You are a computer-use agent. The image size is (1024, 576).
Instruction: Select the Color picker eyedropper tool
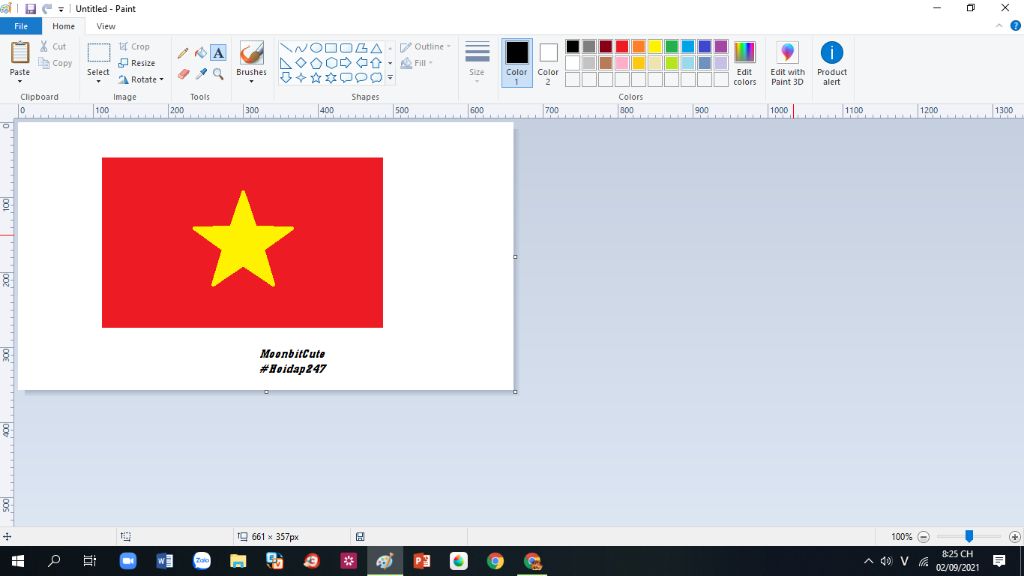(x=200, y=74)
